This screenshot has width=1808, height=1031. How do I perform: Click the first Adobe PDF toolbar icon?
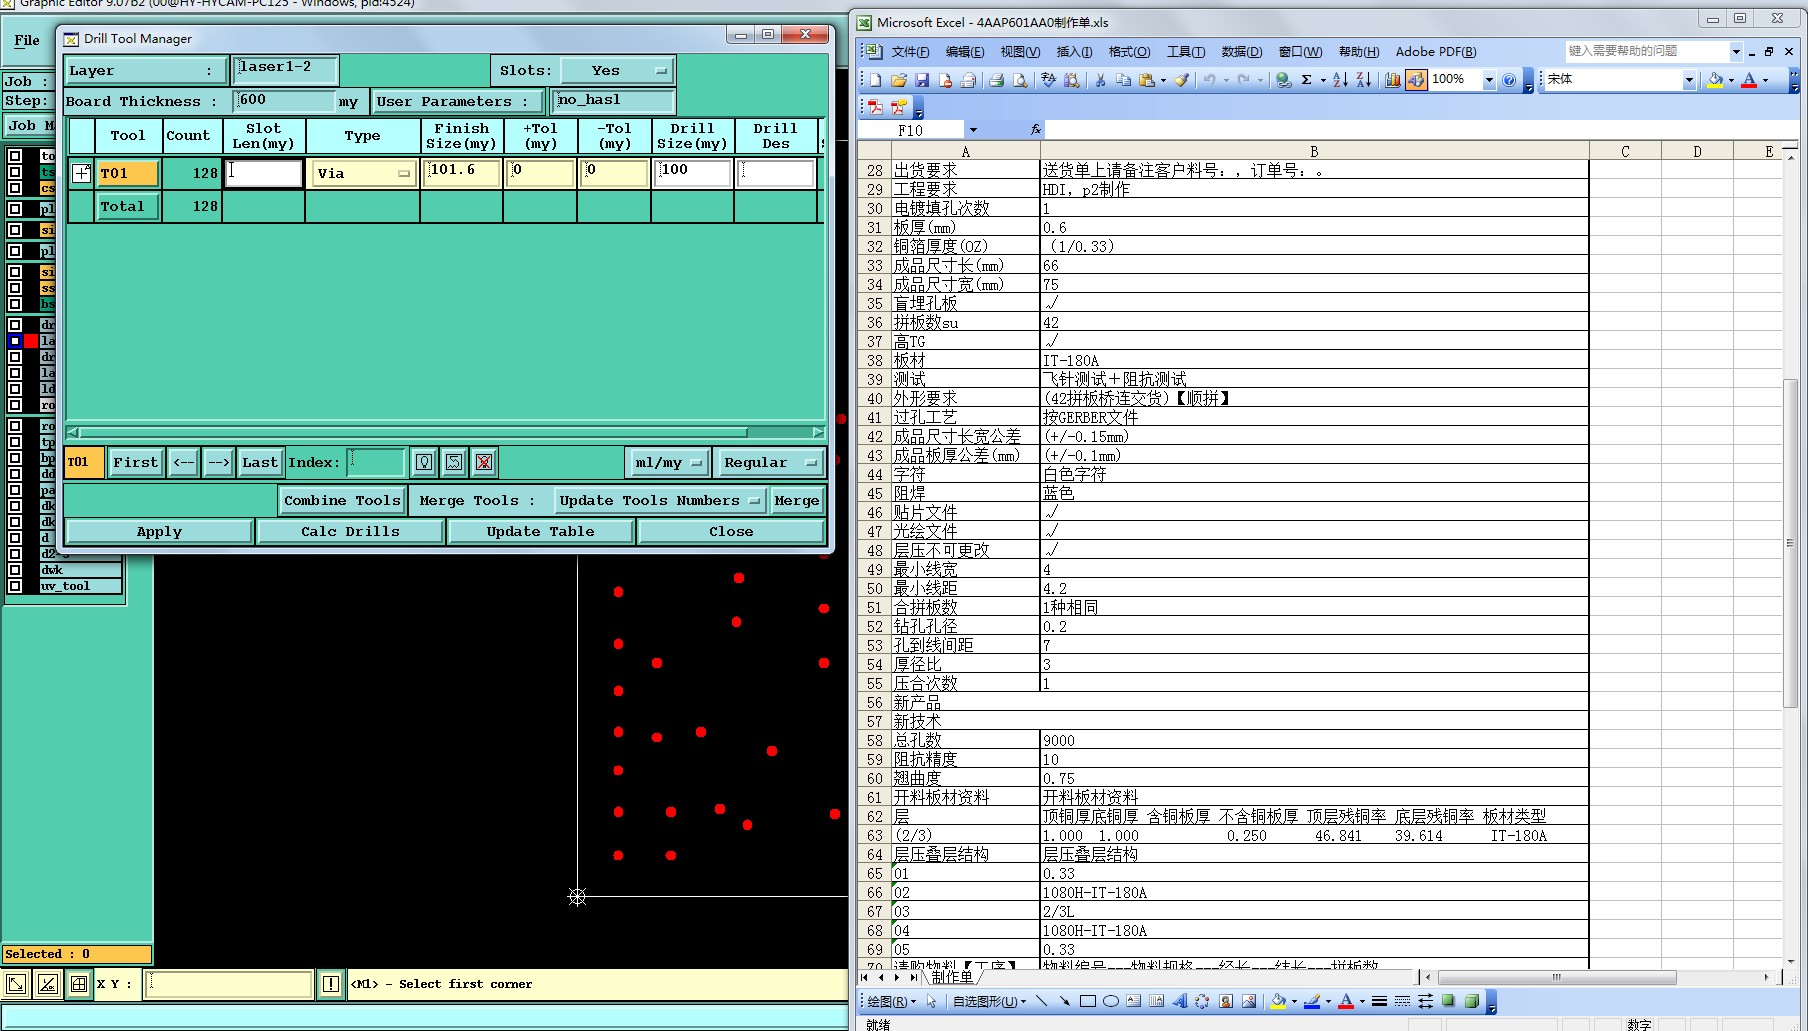tap(876, 107)
